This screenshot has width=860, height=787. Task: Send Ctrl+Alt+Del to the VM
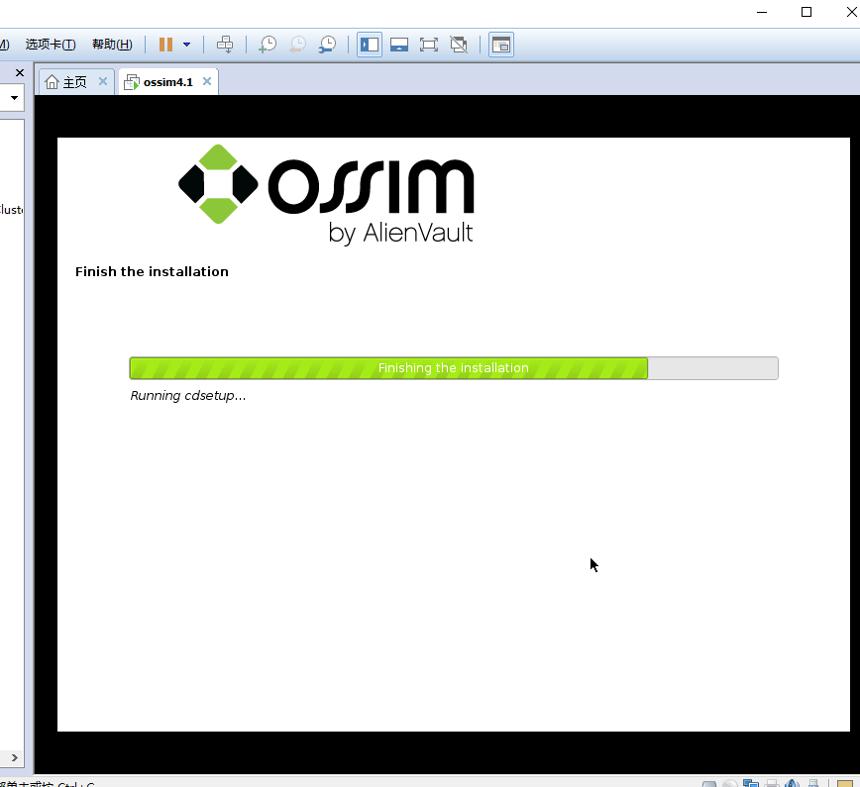(225, 44)
